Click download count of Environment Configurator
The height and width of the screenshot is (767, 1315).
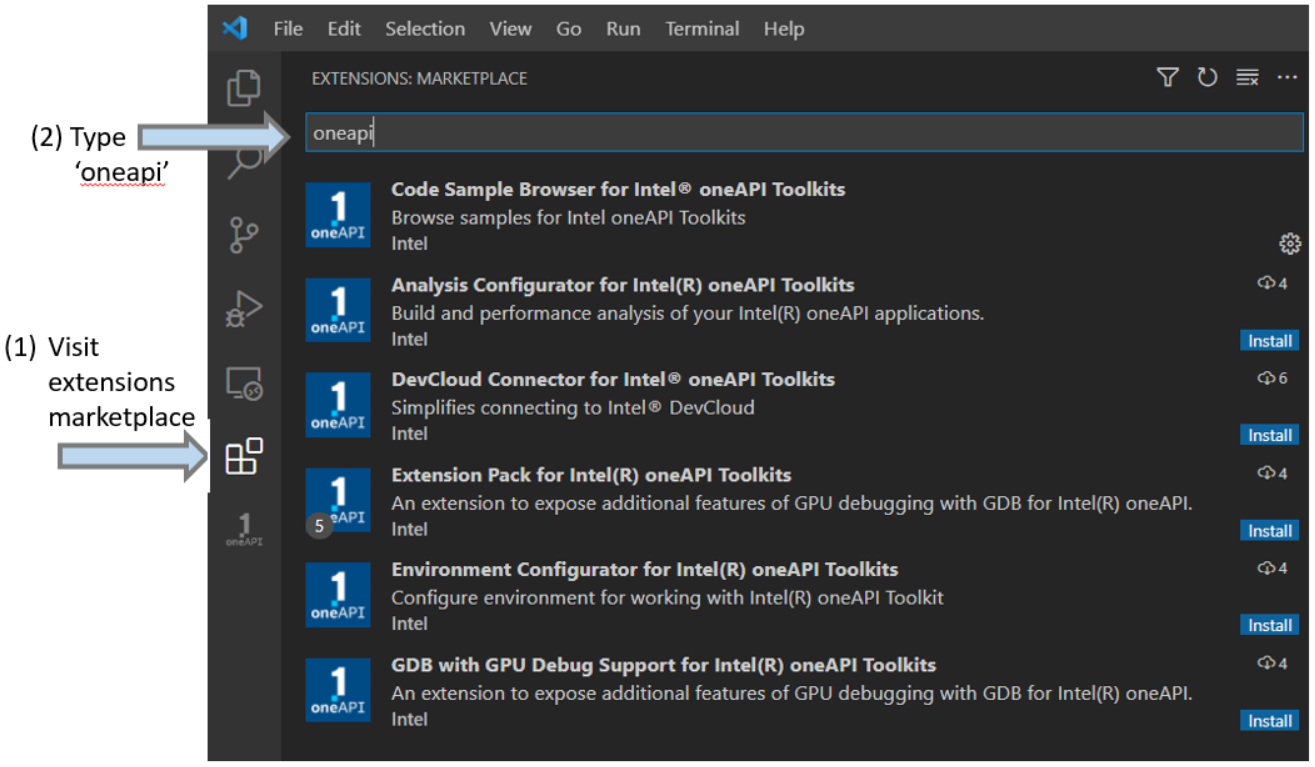tap(1273, 568)
